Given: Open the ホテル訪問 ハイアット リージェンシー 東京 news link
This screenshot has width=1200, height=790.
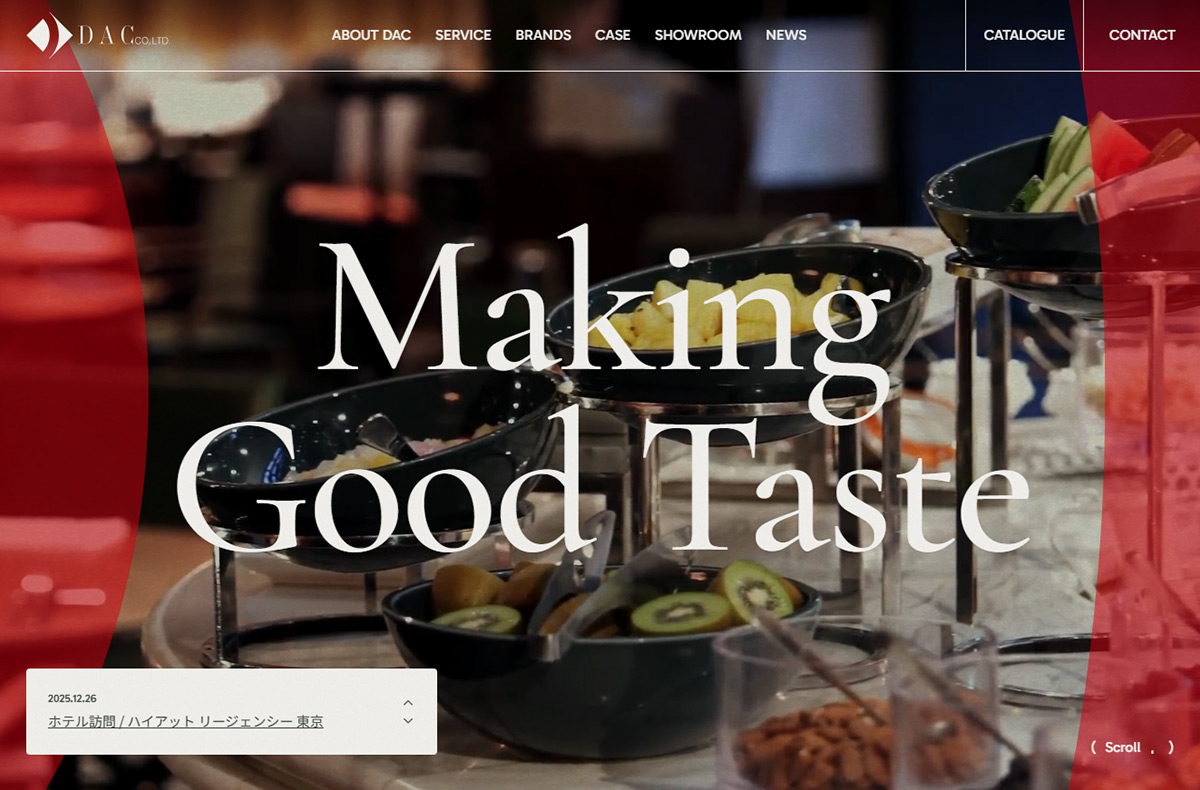Looking at the screenshot, I should pos(186,721).
